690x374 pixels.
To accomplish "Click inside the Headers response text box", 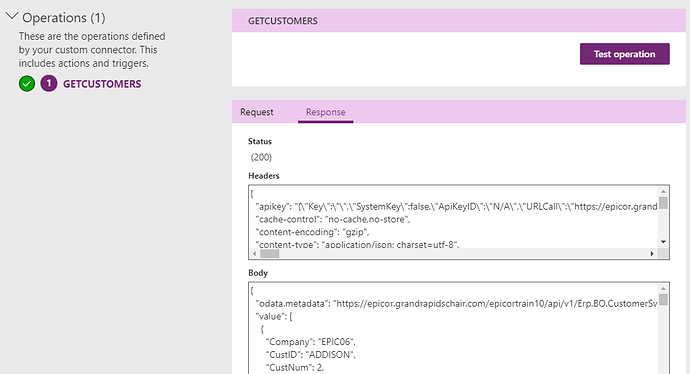I will click(454, 218).
